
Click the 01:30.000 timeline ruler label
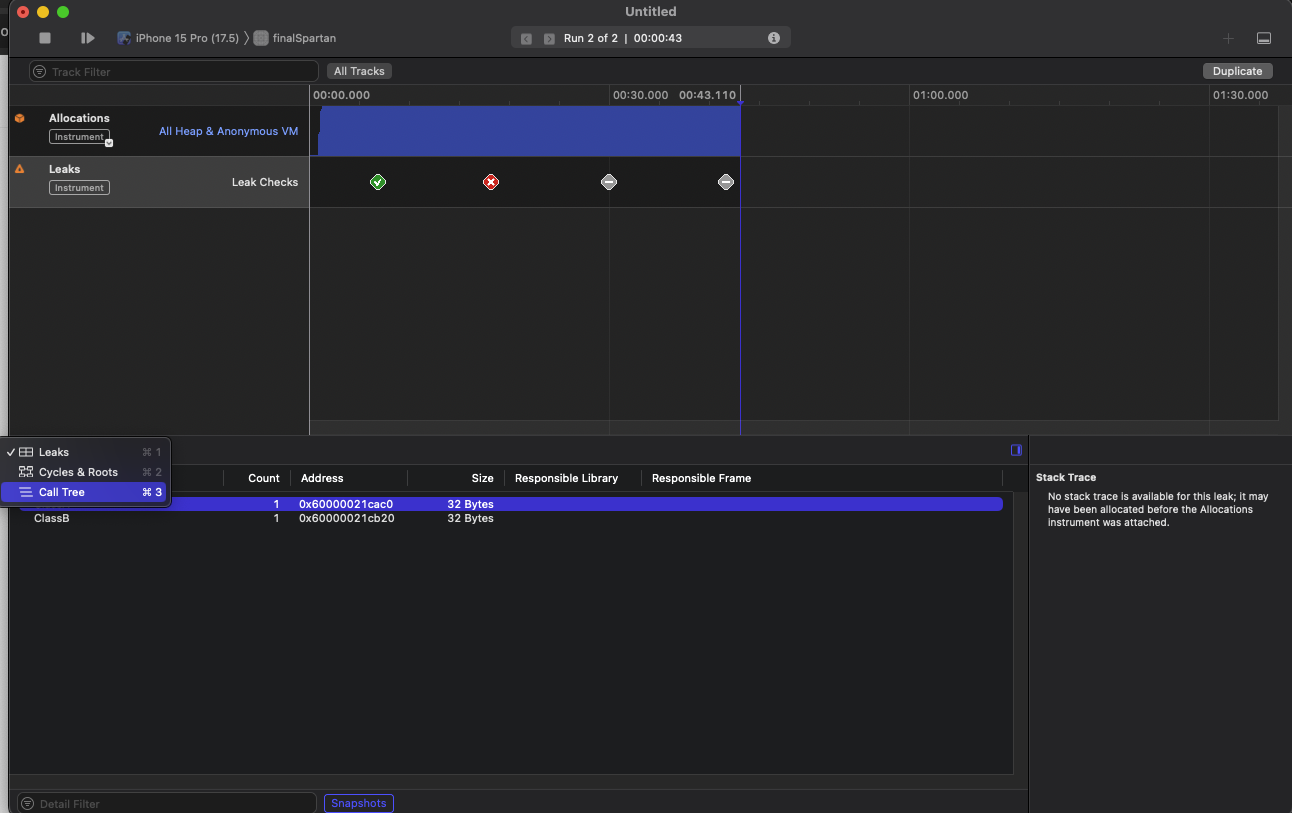pos(1240,95)
